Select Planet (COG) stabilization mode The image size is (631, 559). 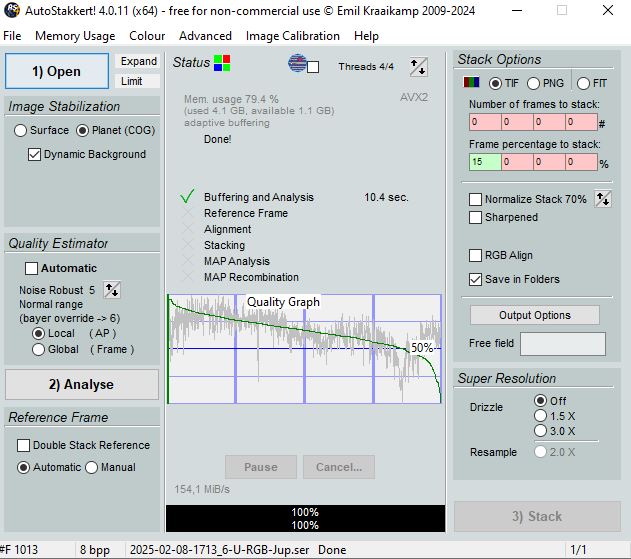[115, 130]
